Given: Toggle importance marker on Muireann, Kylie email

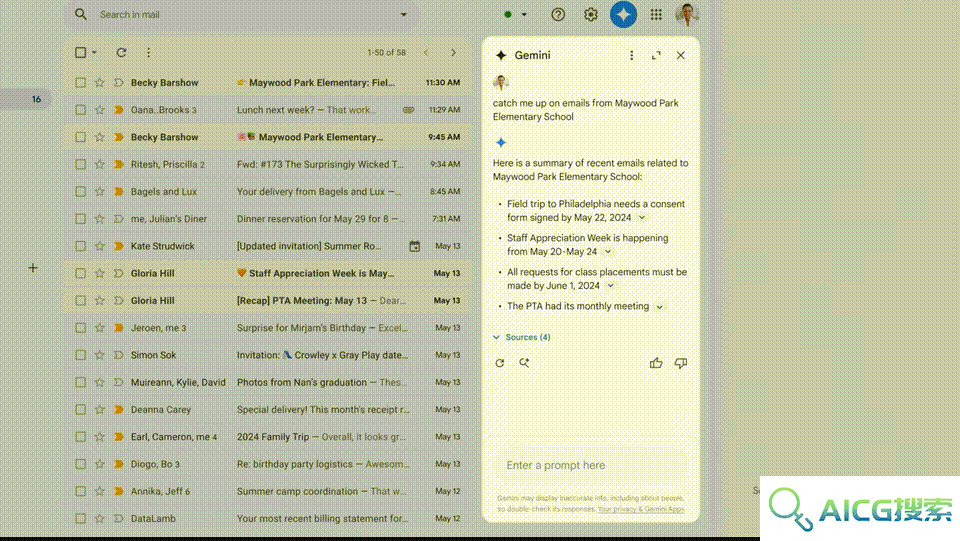Looking at the screenshot, I should point(119,382).
